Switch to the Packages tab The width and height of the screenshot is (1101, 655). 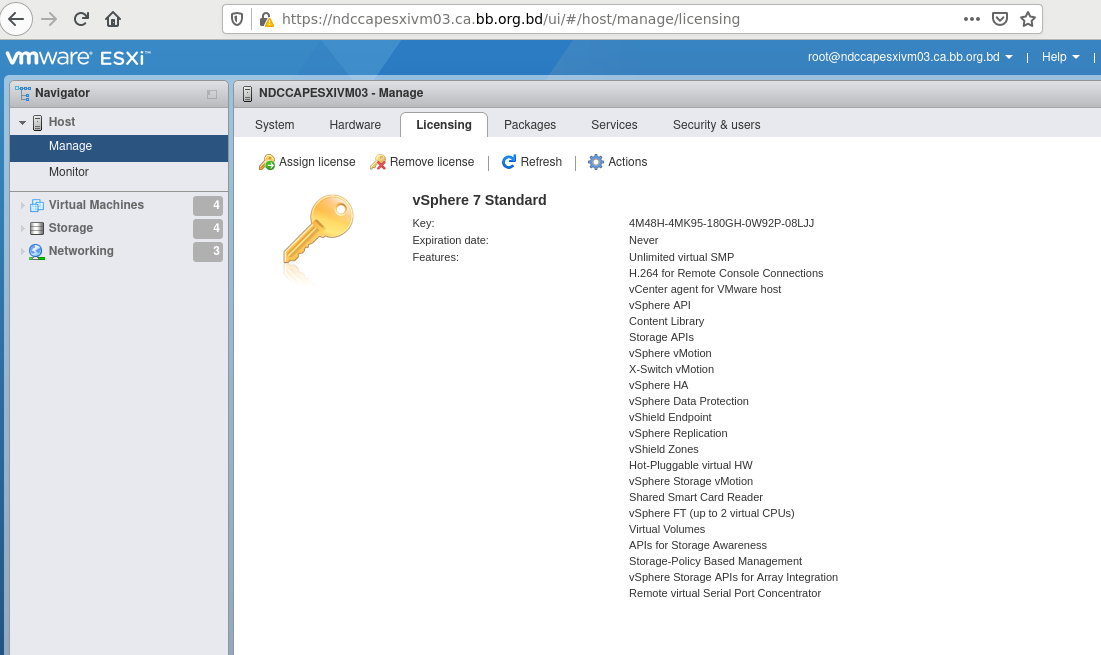(530, 124)
